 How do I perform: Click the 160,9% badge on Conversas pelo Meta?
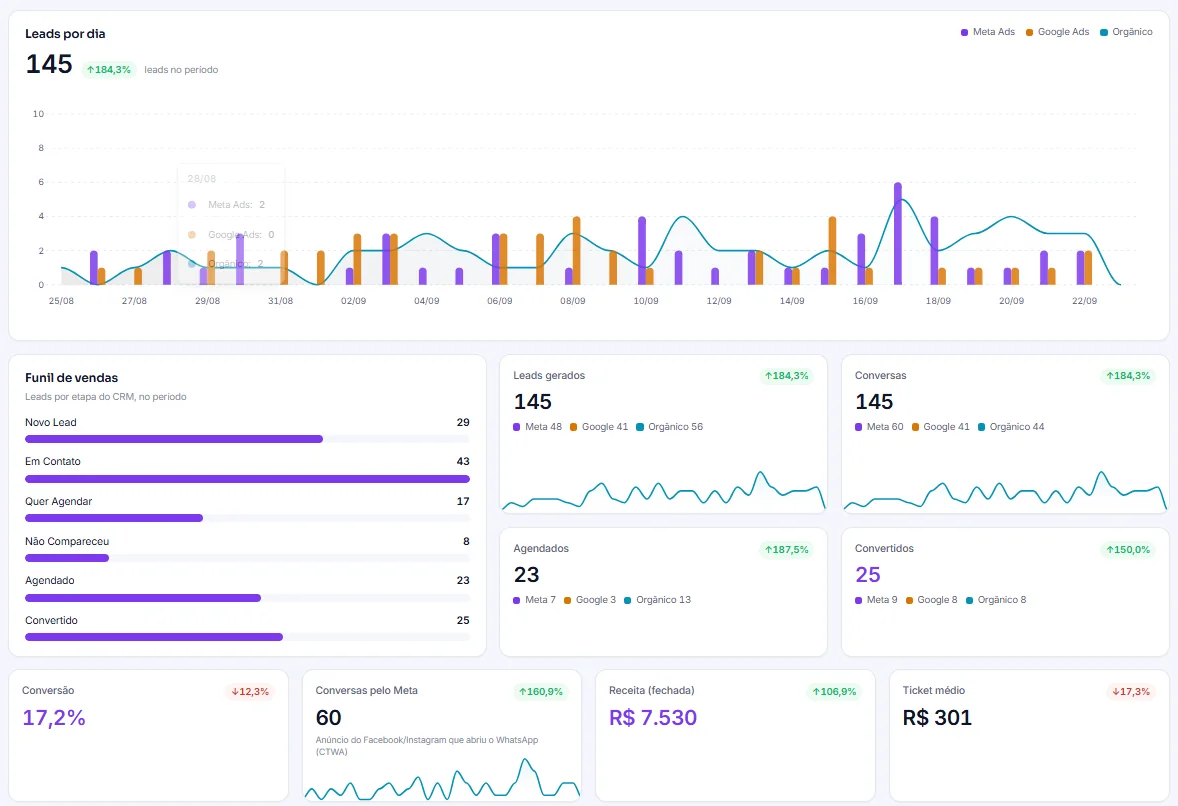540,692
